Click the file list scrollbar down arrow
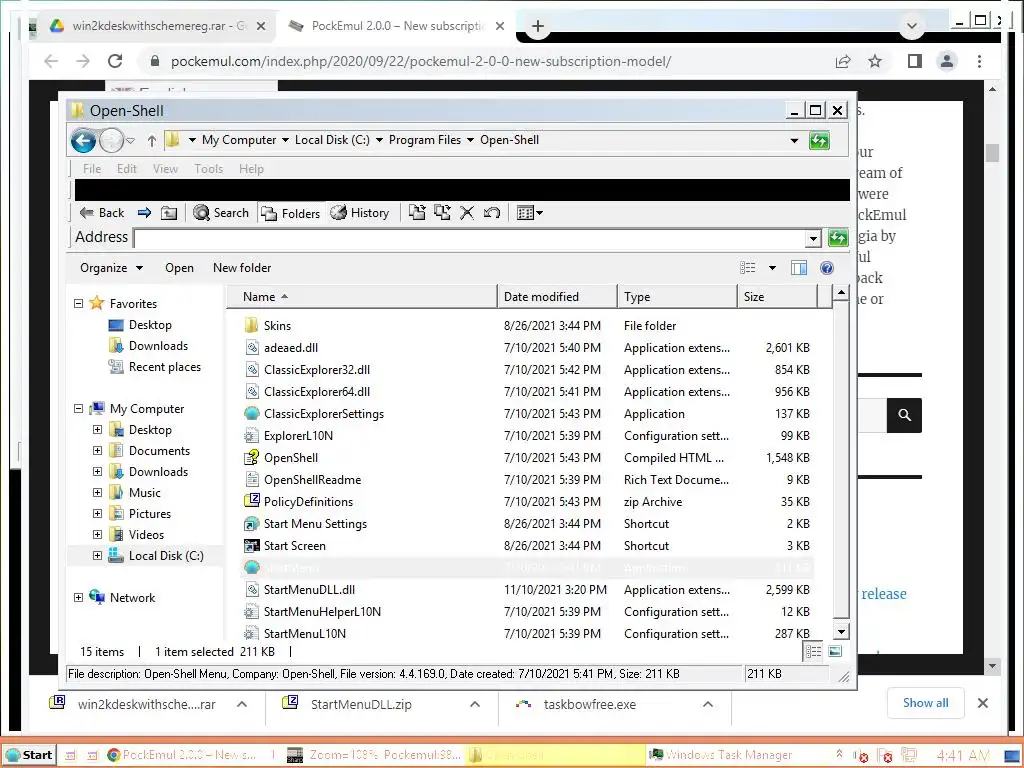 [x=841, y=632]
